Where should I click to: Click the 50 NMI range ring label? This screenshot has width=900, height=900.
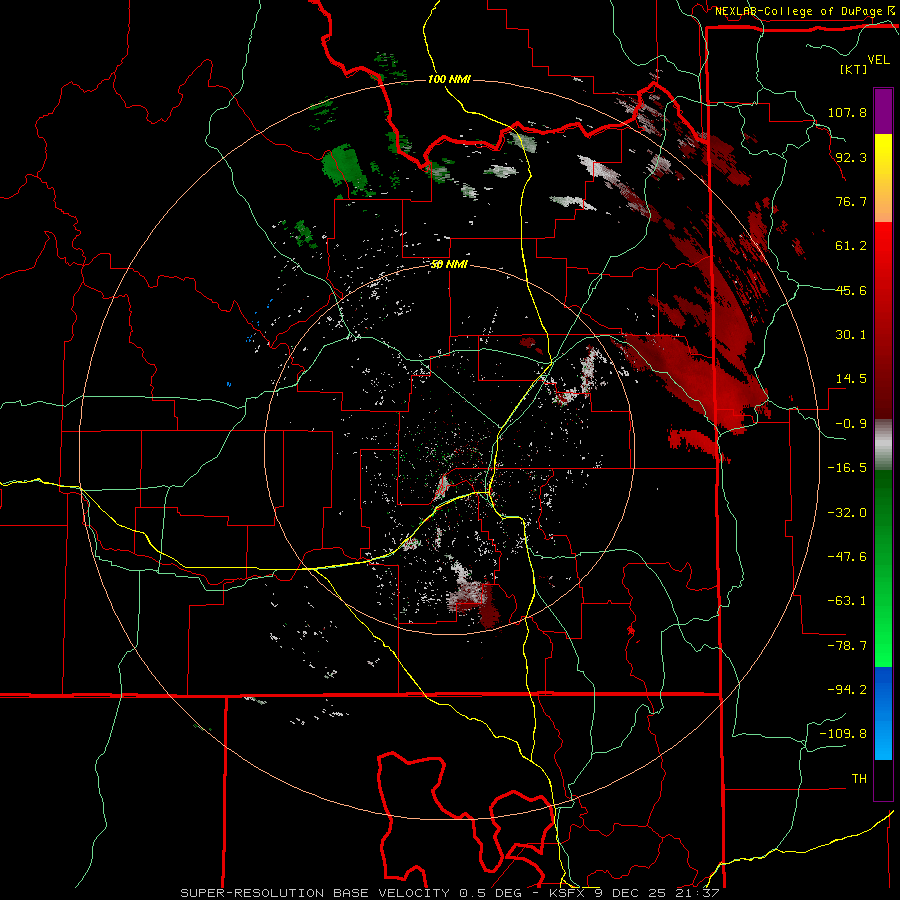pyautogui.click(x=449, y=264)
